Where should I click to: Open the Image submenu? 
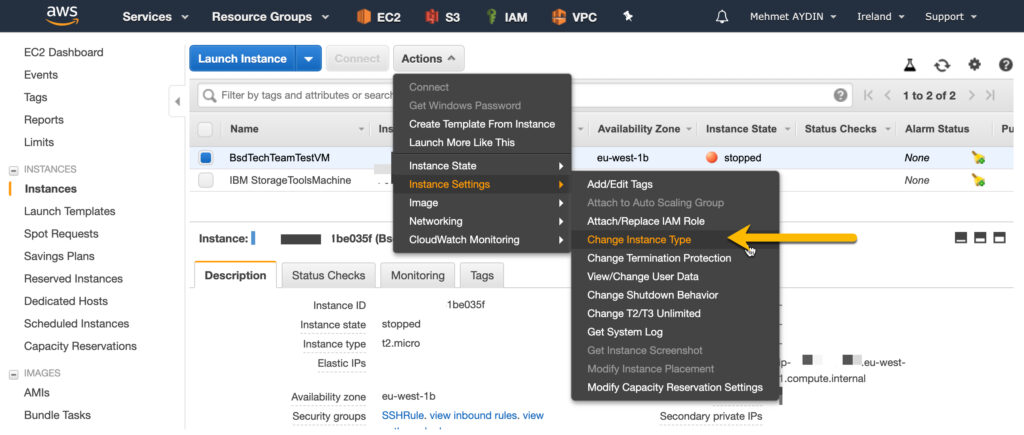pos(482,202)
